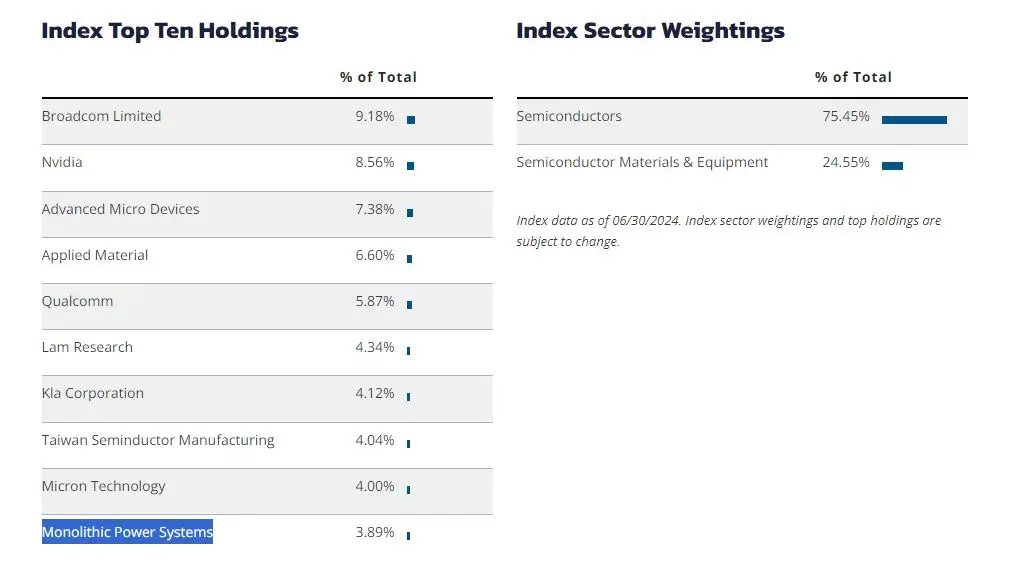Click the Qualcomm holding label
This screenshot has height=573, width=1015.
pos(77,301)
